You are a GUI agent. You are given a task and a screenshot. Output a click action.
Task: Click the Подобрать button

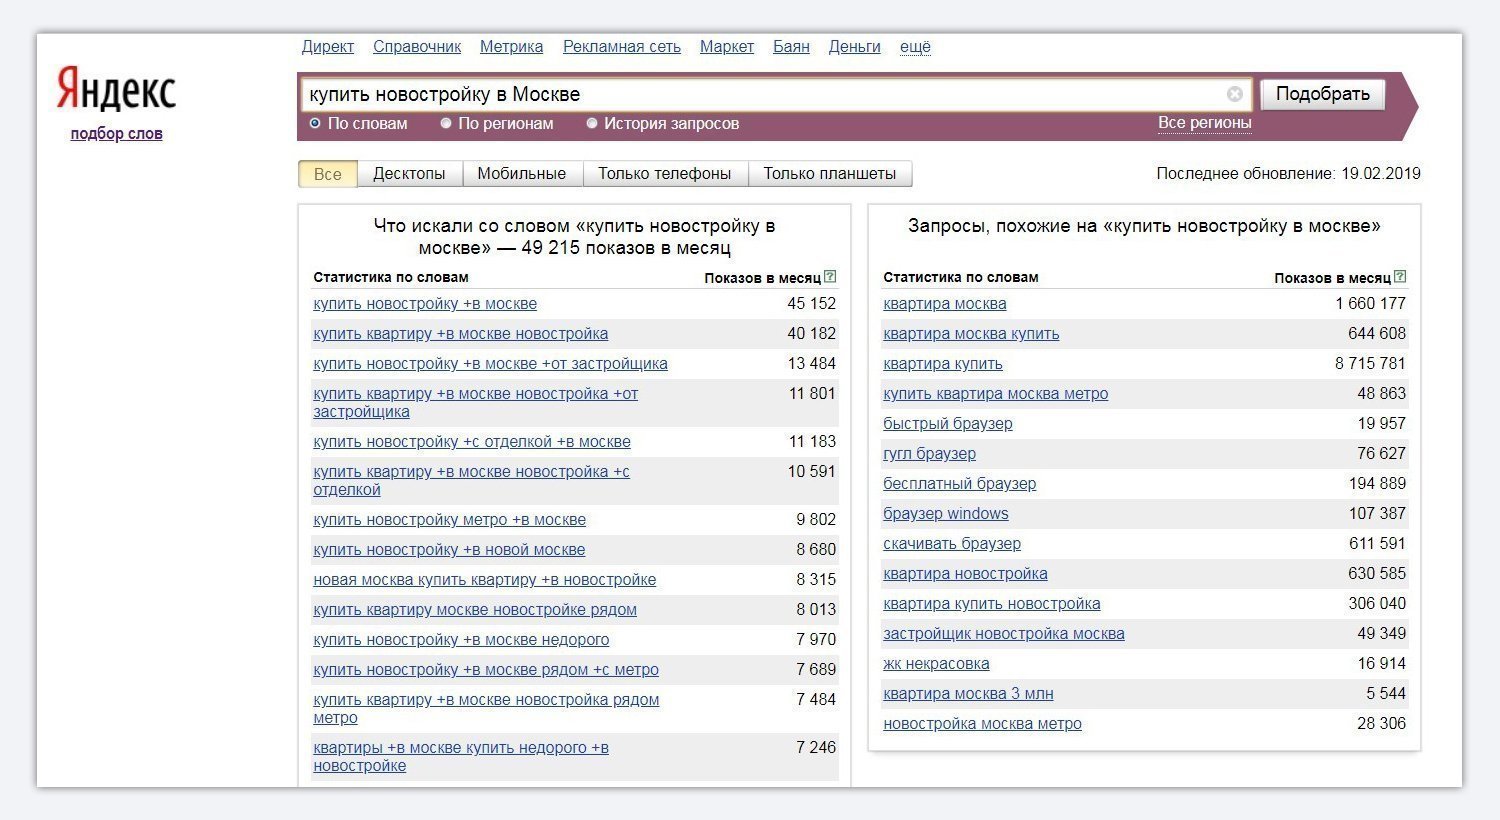pyautogui.click(x=1323, y=94)
